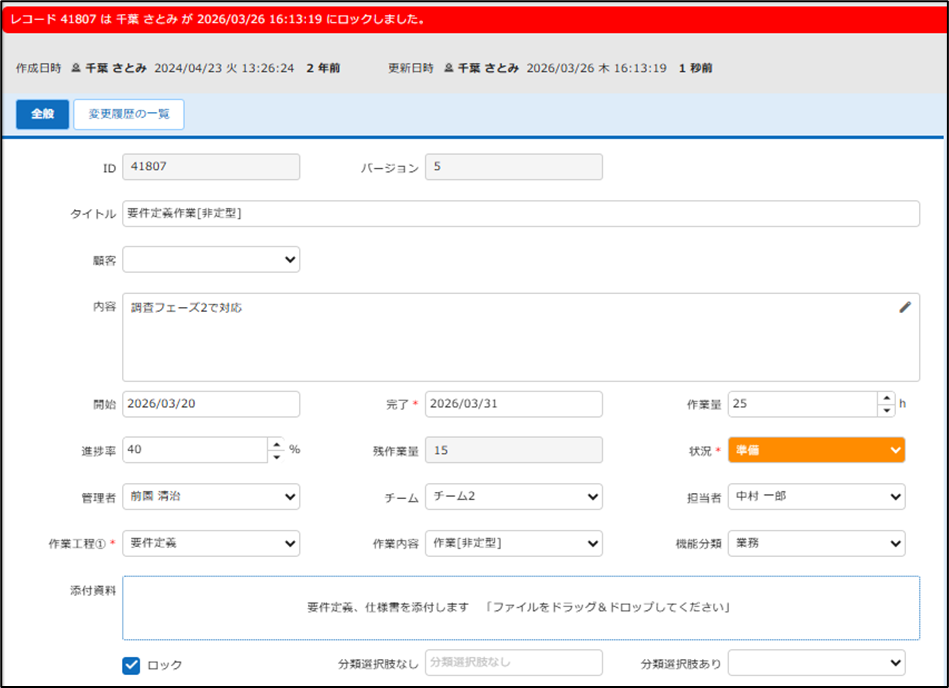Increase 作業量 with the up arrow

coord(886,398)
